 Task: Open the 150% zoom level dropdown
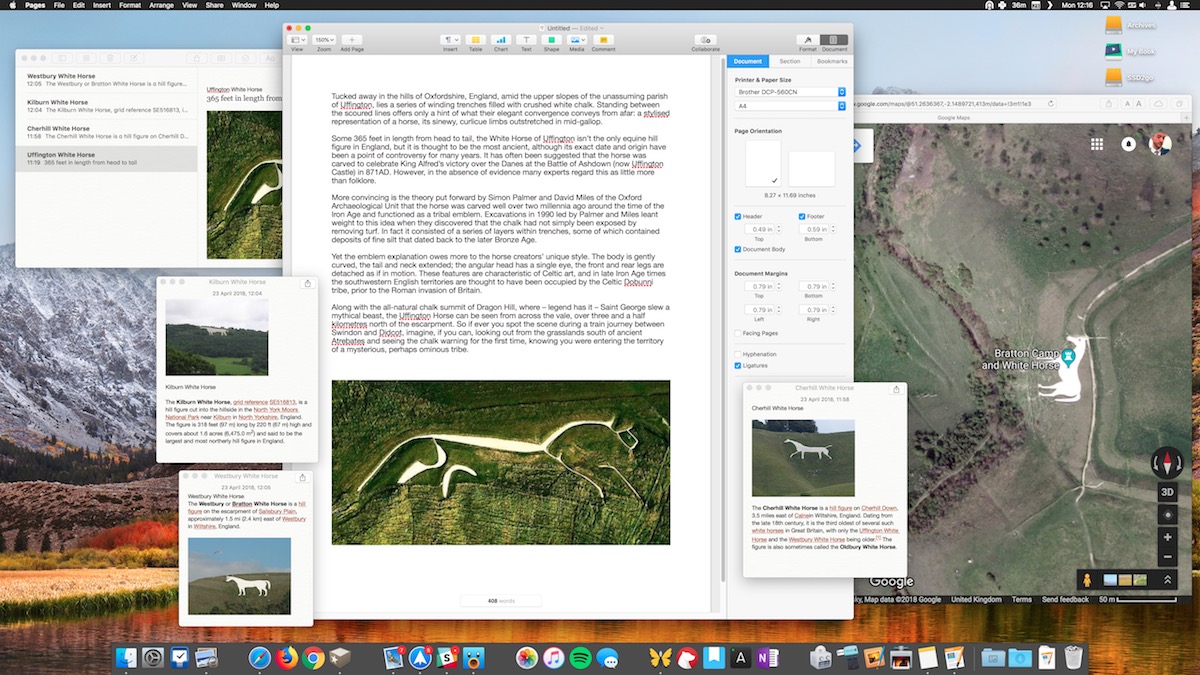coord(324,40)
